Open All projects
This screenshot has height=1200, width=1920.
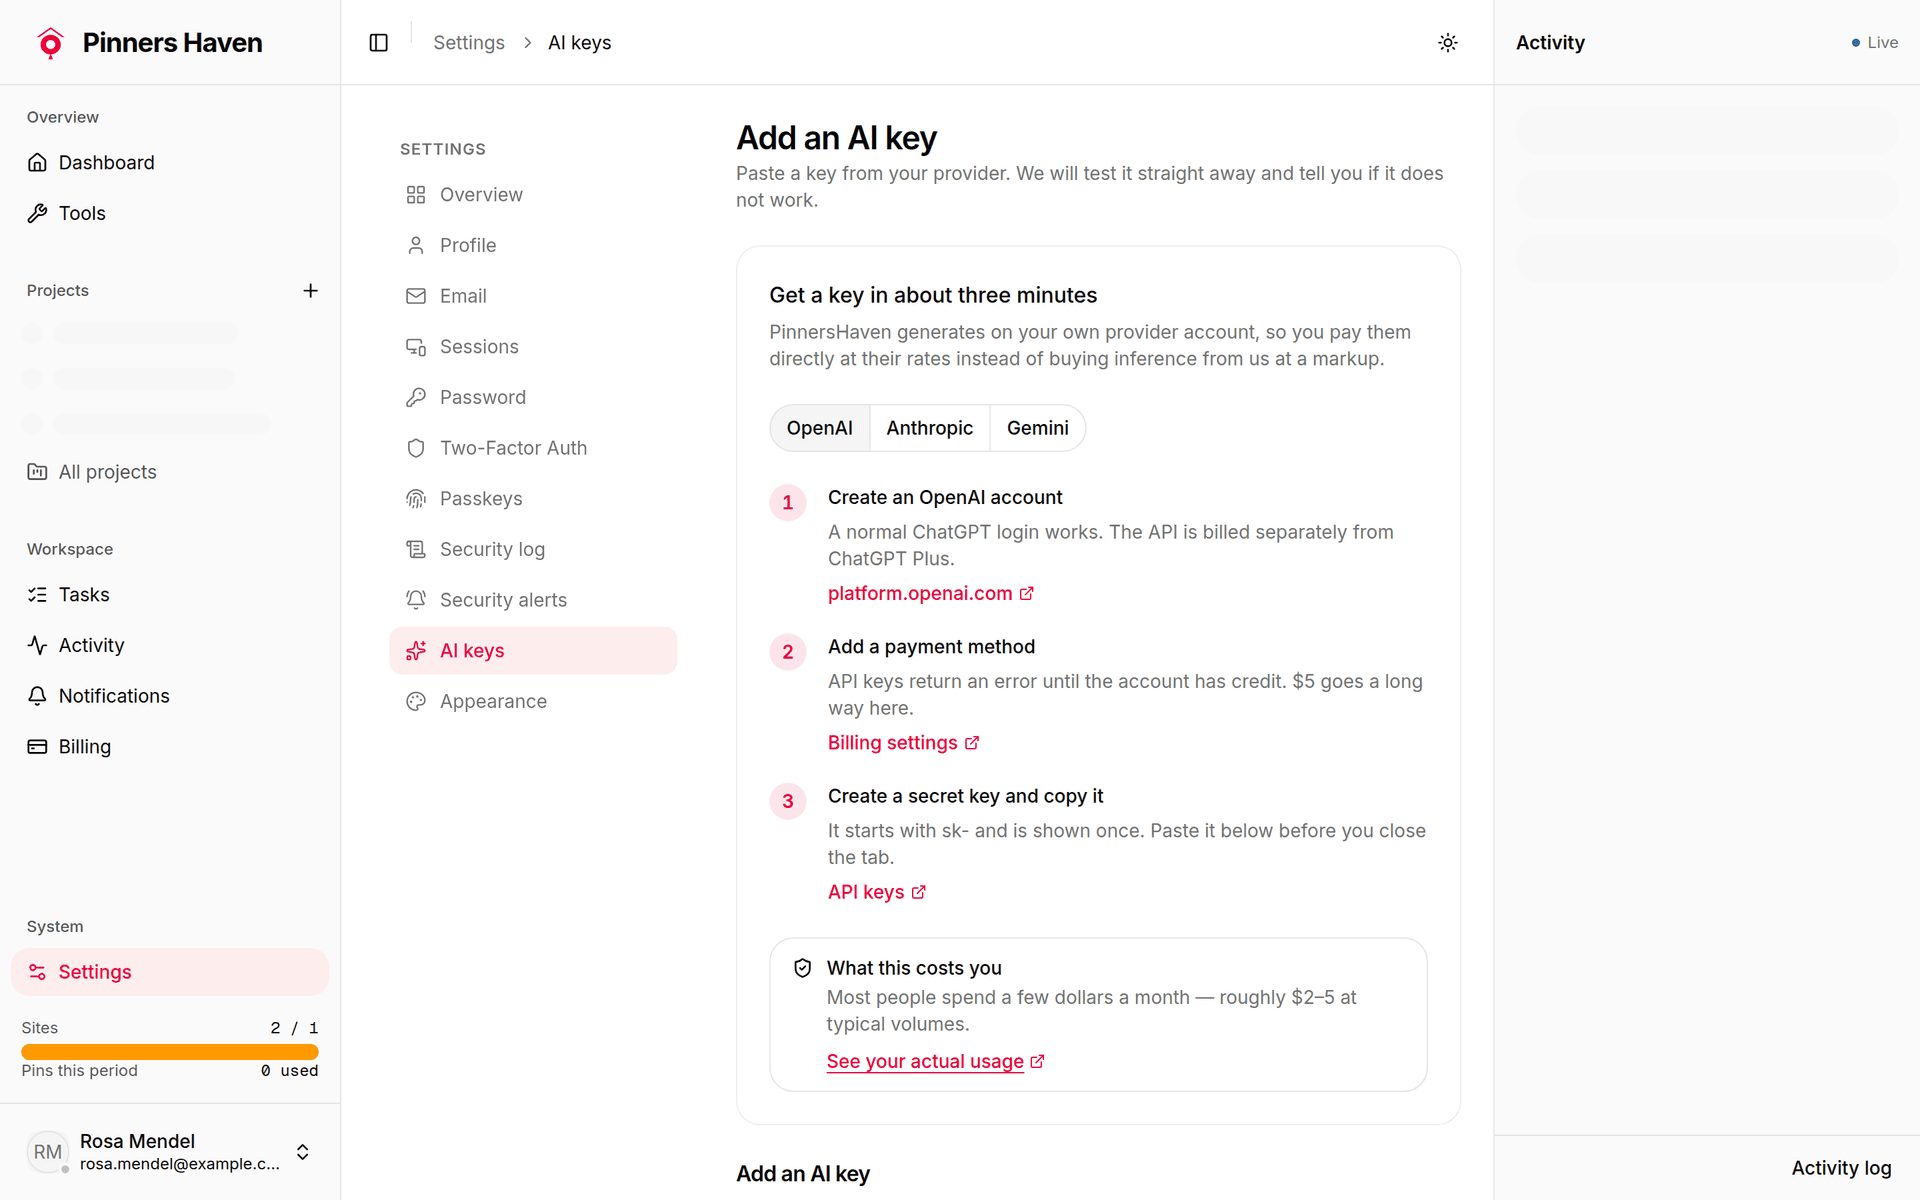point(170,472)
